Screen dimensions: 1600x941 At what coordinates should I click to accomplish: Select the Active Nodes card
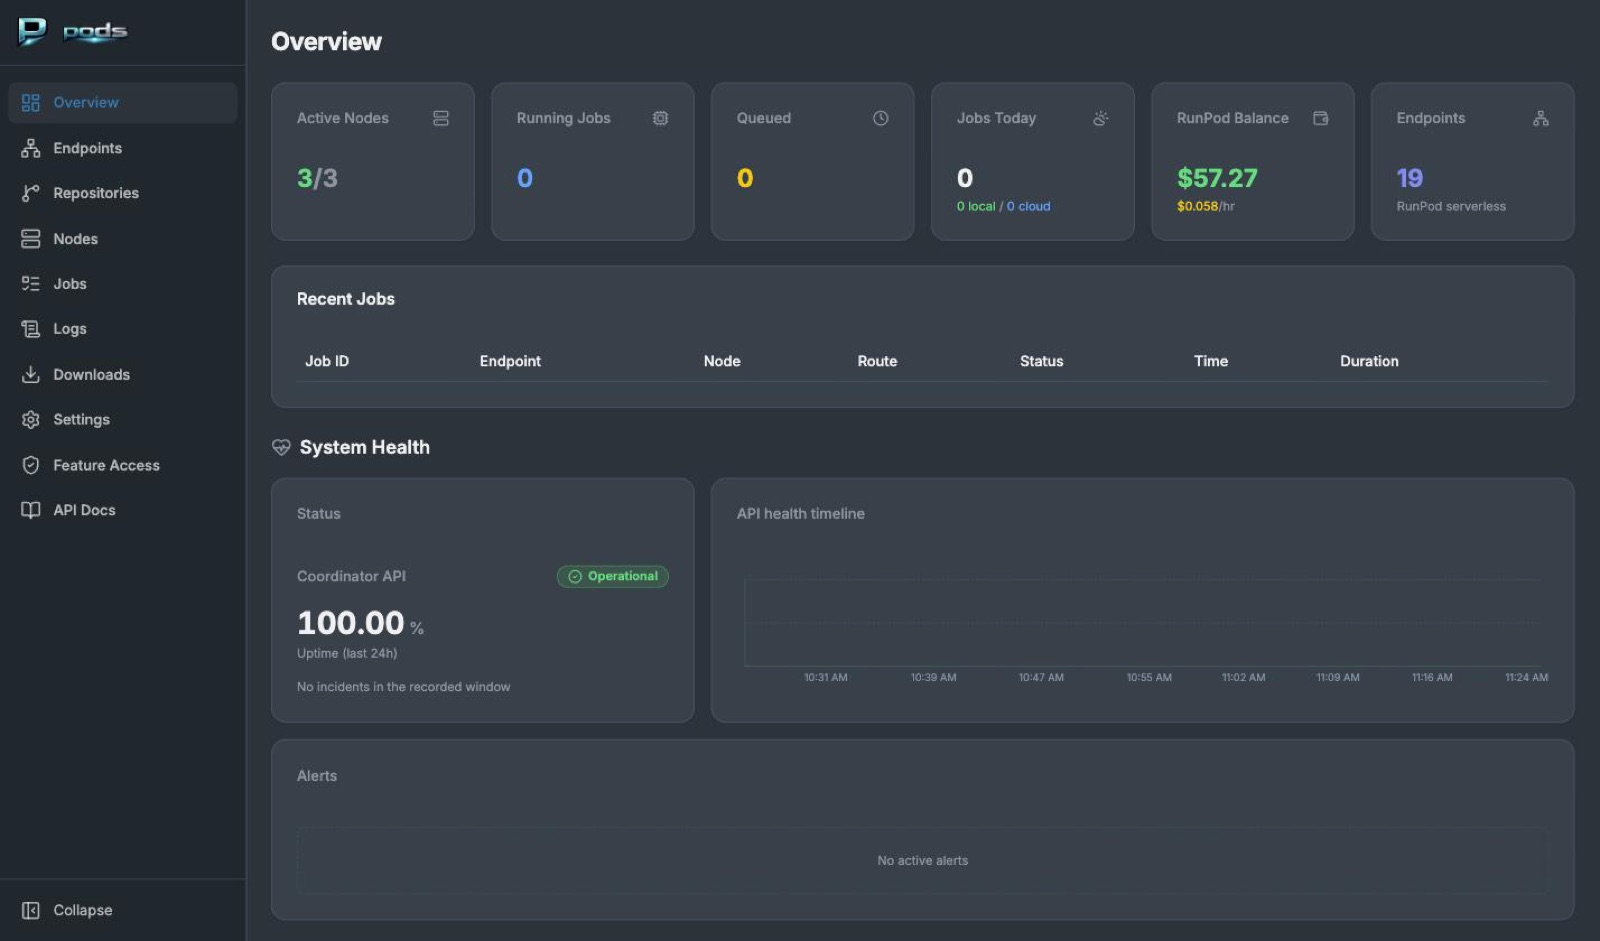[373, 161]
